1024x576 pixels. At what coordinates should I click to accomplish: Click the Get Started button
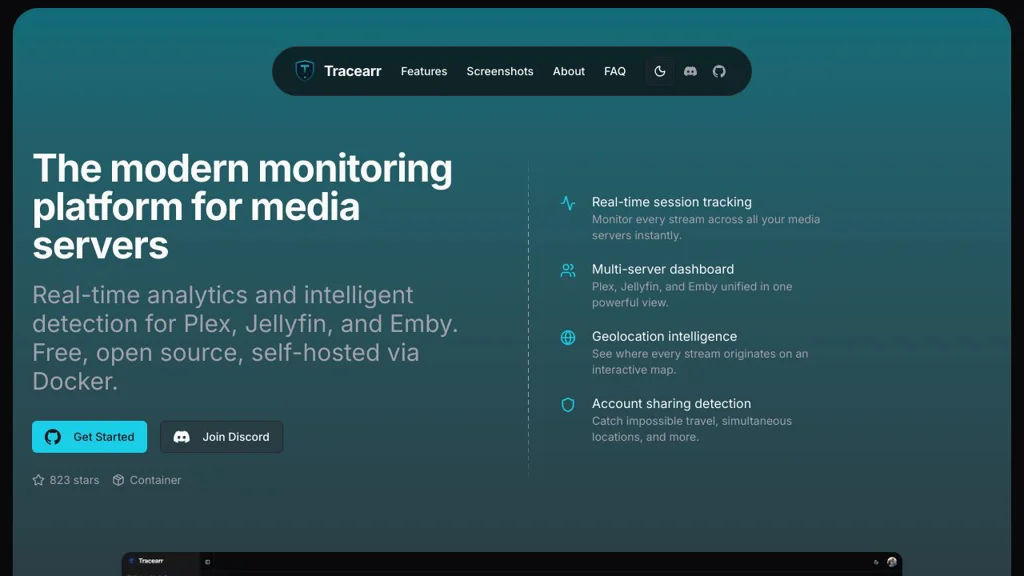(89, 437)
